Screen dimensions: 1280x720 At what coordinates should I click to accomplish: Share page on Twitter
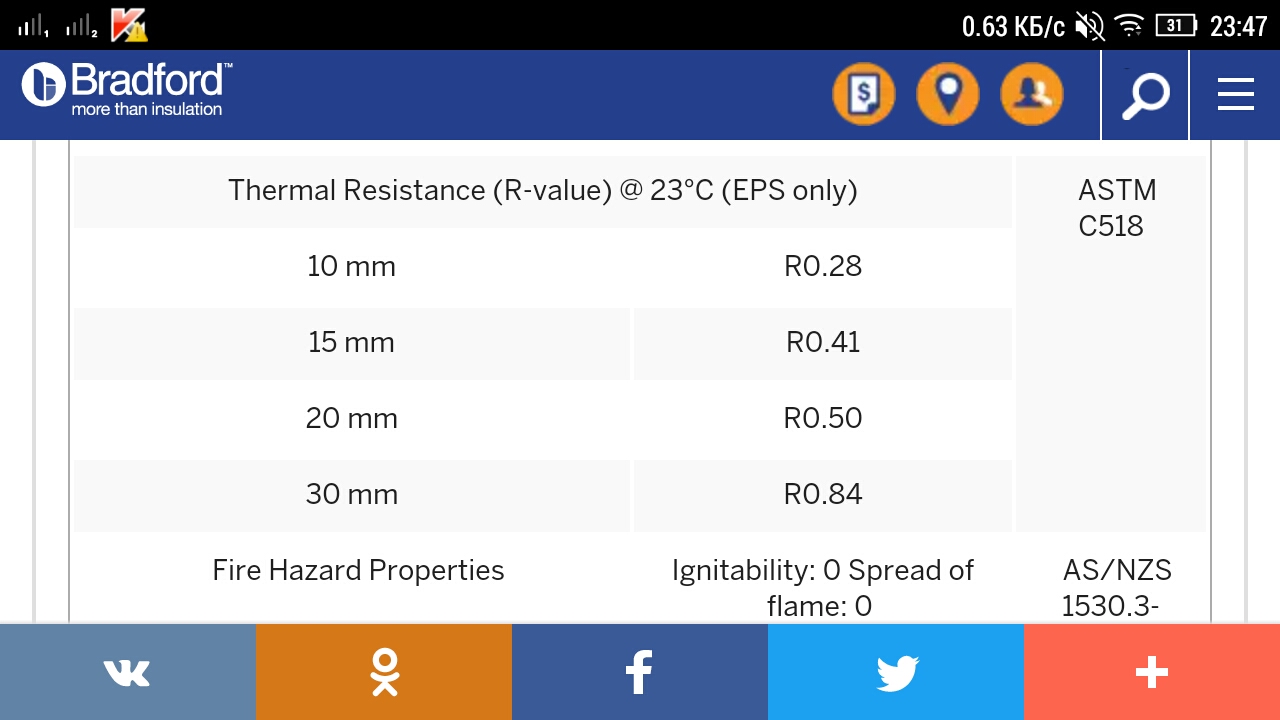[x=896, y=672]
